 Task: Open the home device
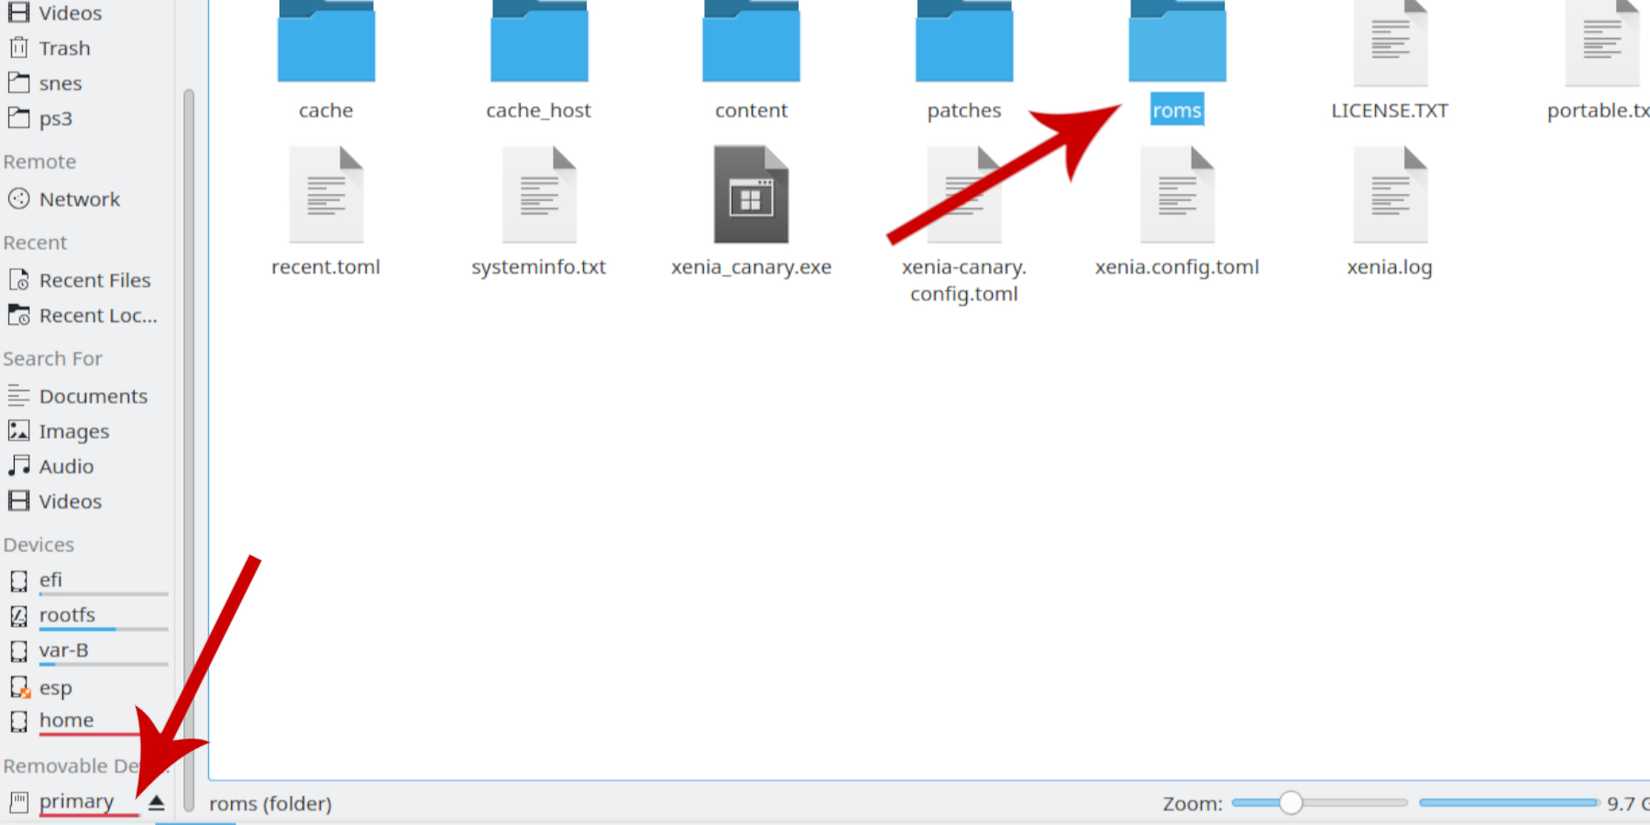[66, 720]
